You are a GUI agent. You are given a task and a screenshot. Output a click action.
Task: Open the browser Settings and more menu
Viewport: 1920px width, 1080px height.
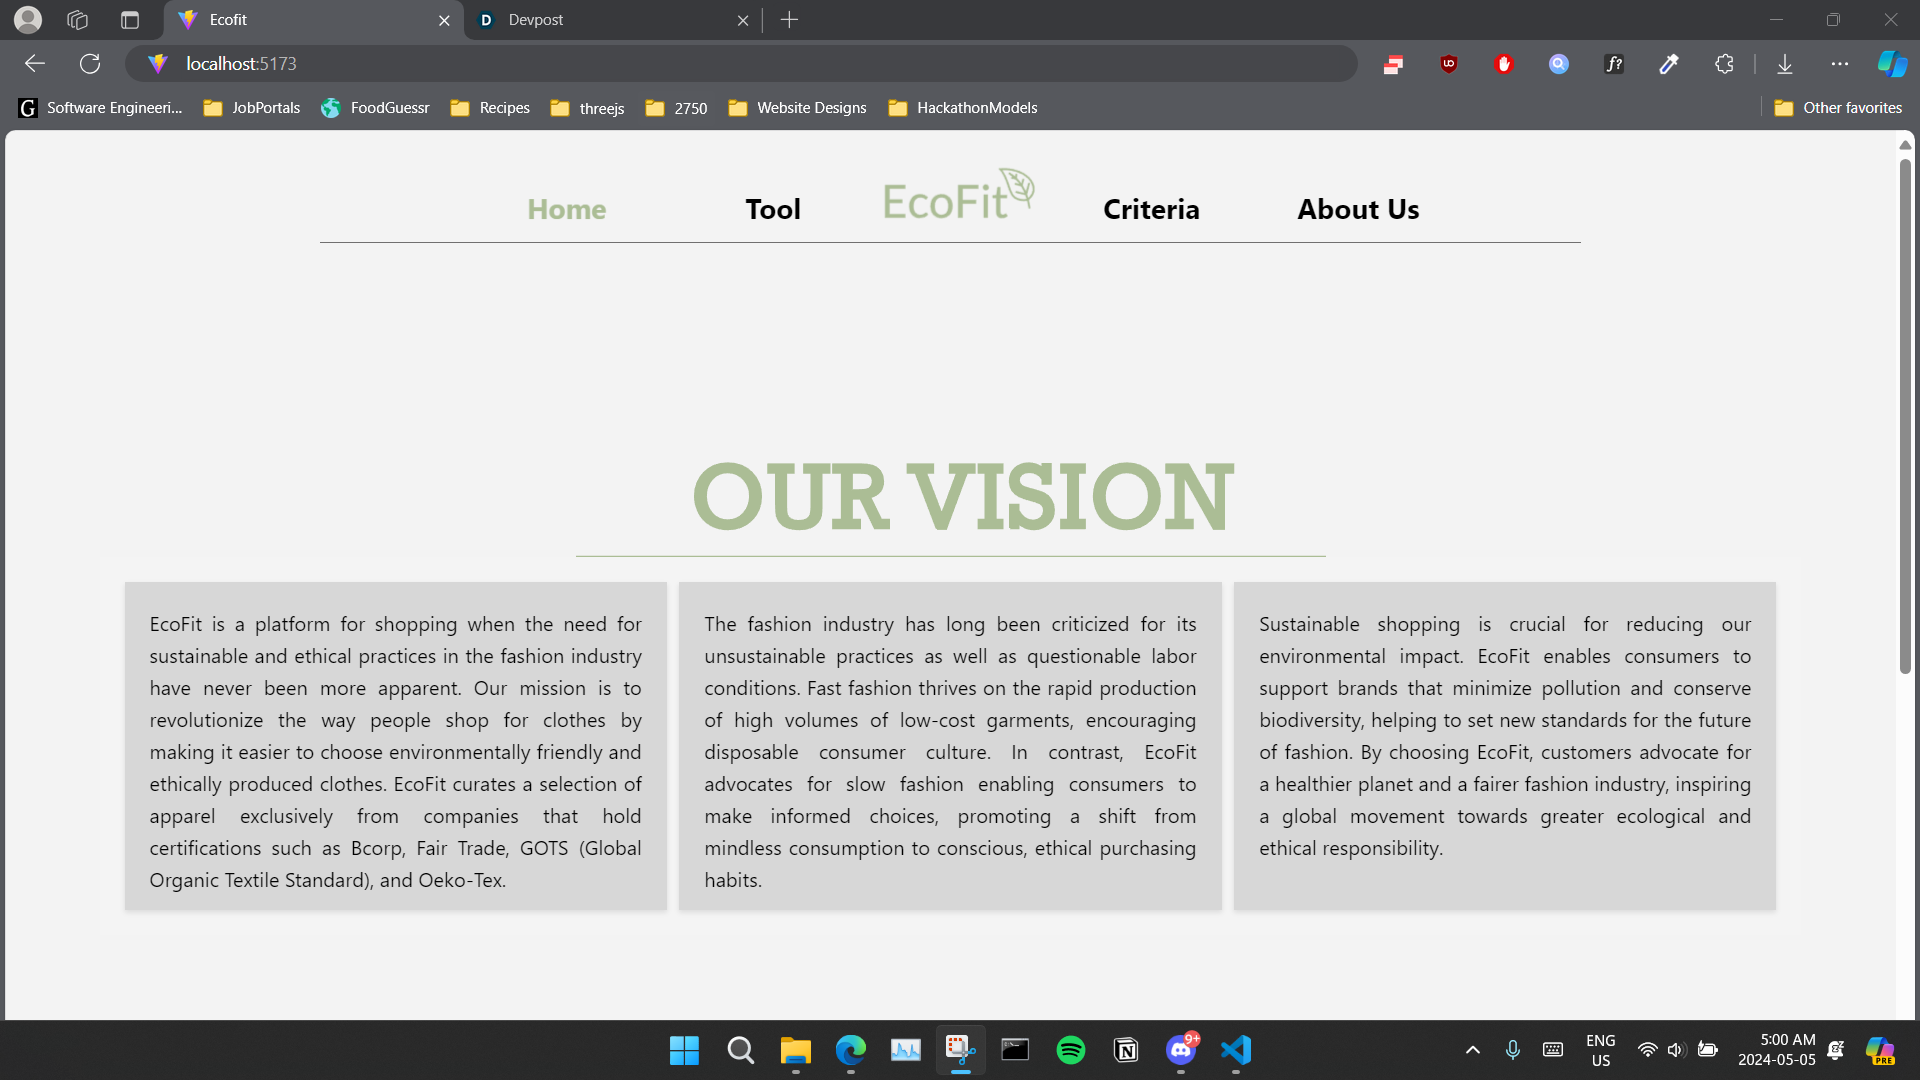(x=1840, y=64)
